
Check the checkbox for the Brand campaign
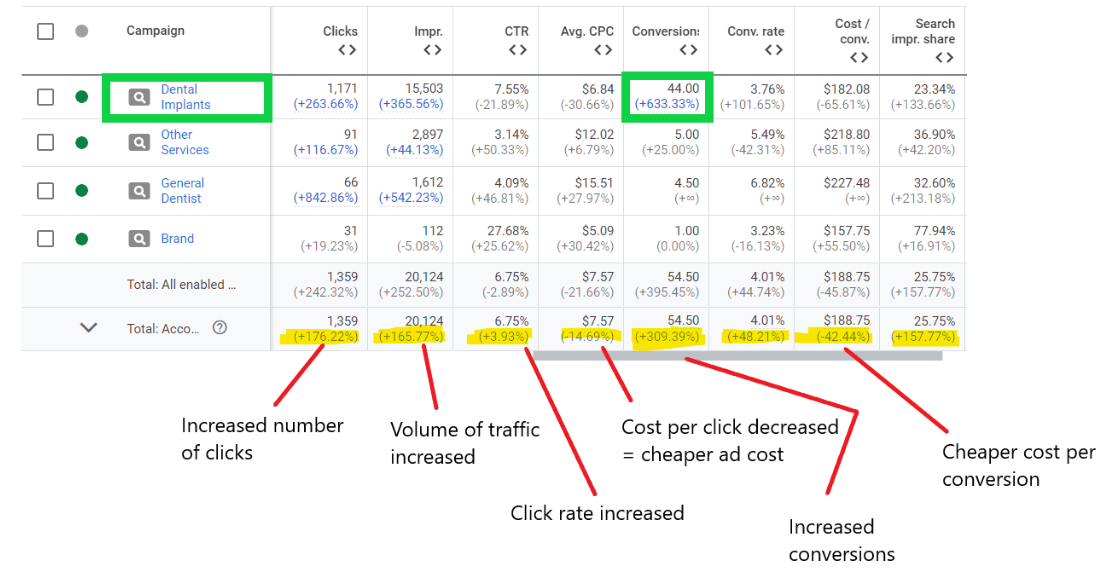pyautogui.click(x=45, y=237)
